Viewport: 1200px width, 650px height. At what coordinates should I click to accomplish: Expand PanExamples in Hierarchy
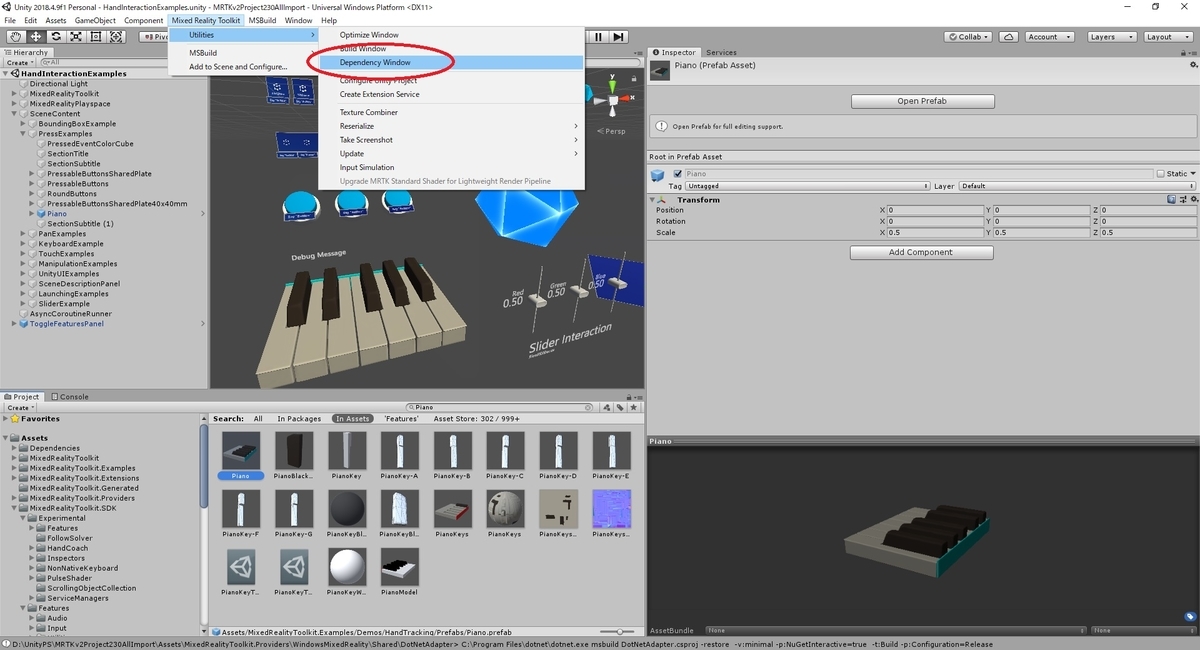24,234
